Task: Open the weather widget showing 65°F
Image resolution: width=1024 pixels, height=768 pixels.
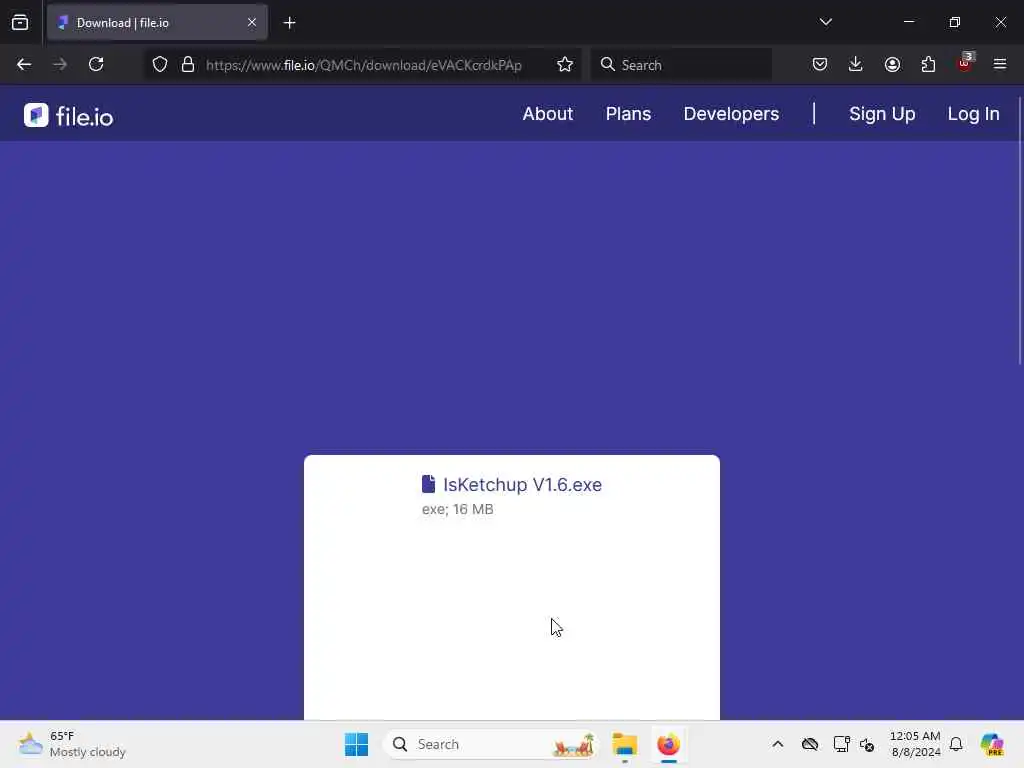Action: 72,744
